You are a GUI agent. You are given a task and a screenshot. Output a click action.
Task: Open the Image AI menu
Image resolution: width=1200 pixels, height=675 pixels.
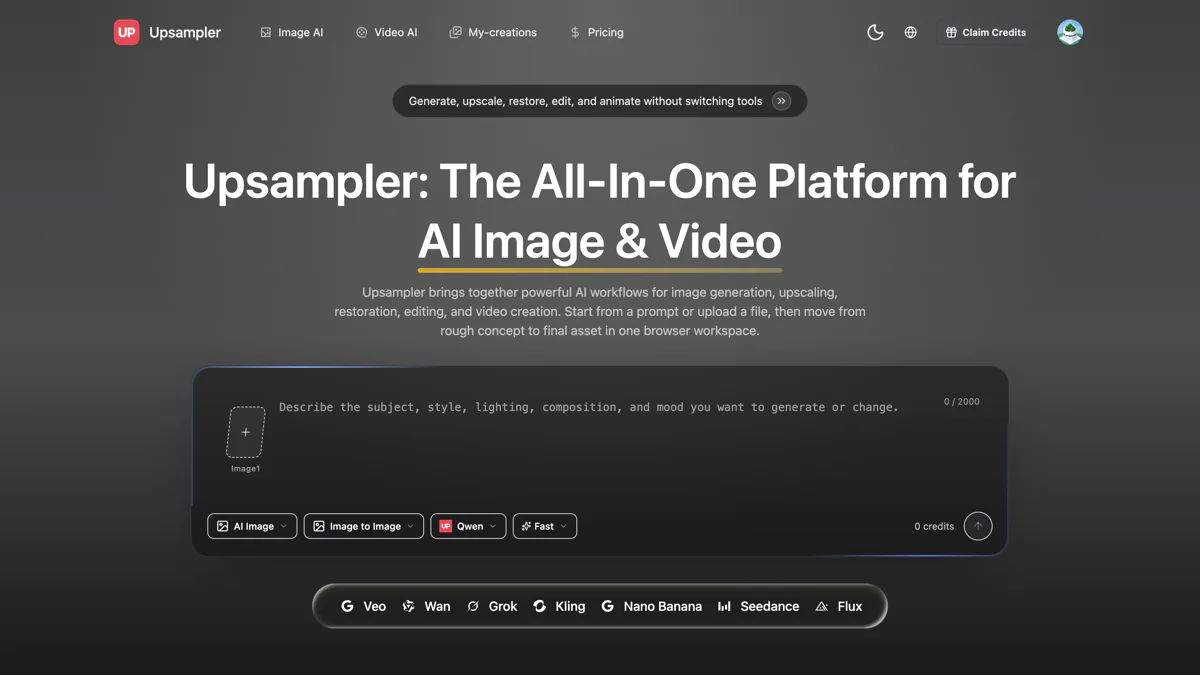point(292,32)
